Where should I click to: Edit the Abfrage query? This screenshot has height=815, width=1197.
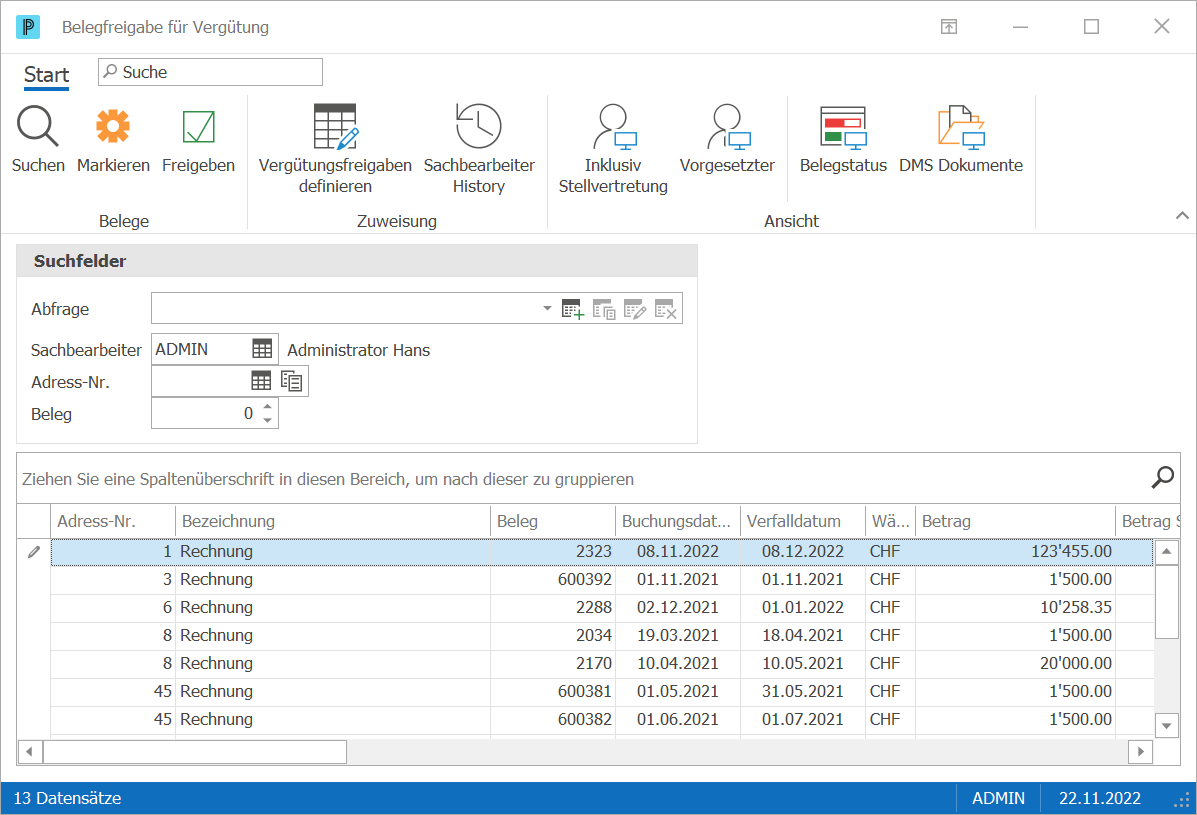click(x=635, y=309)
